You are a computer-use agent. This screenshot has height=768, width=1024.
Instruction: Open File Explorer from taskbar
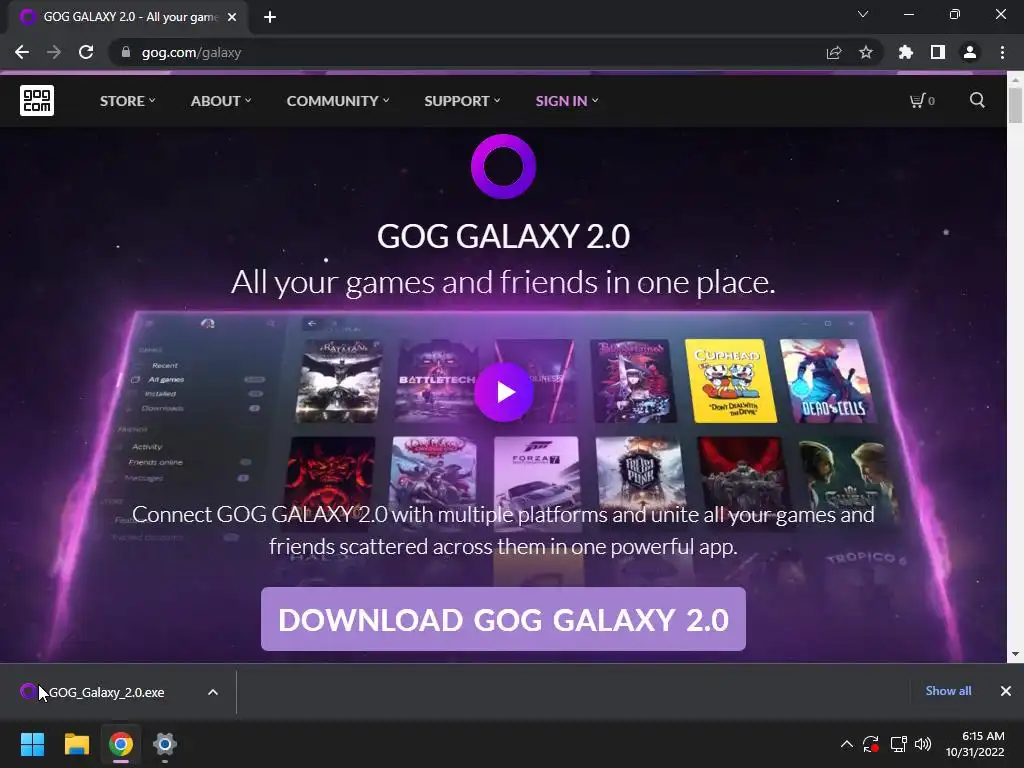[x=76, y=744]
